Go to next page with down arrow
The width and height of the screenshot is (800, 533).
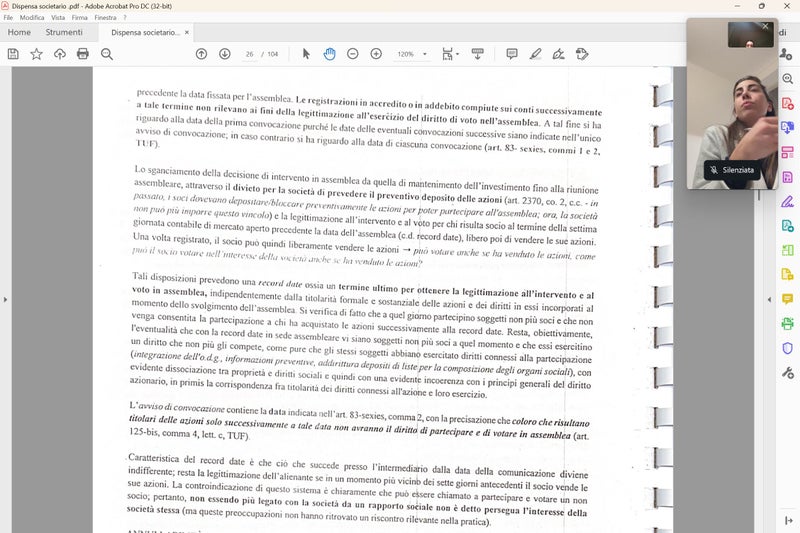pos(224,54)
